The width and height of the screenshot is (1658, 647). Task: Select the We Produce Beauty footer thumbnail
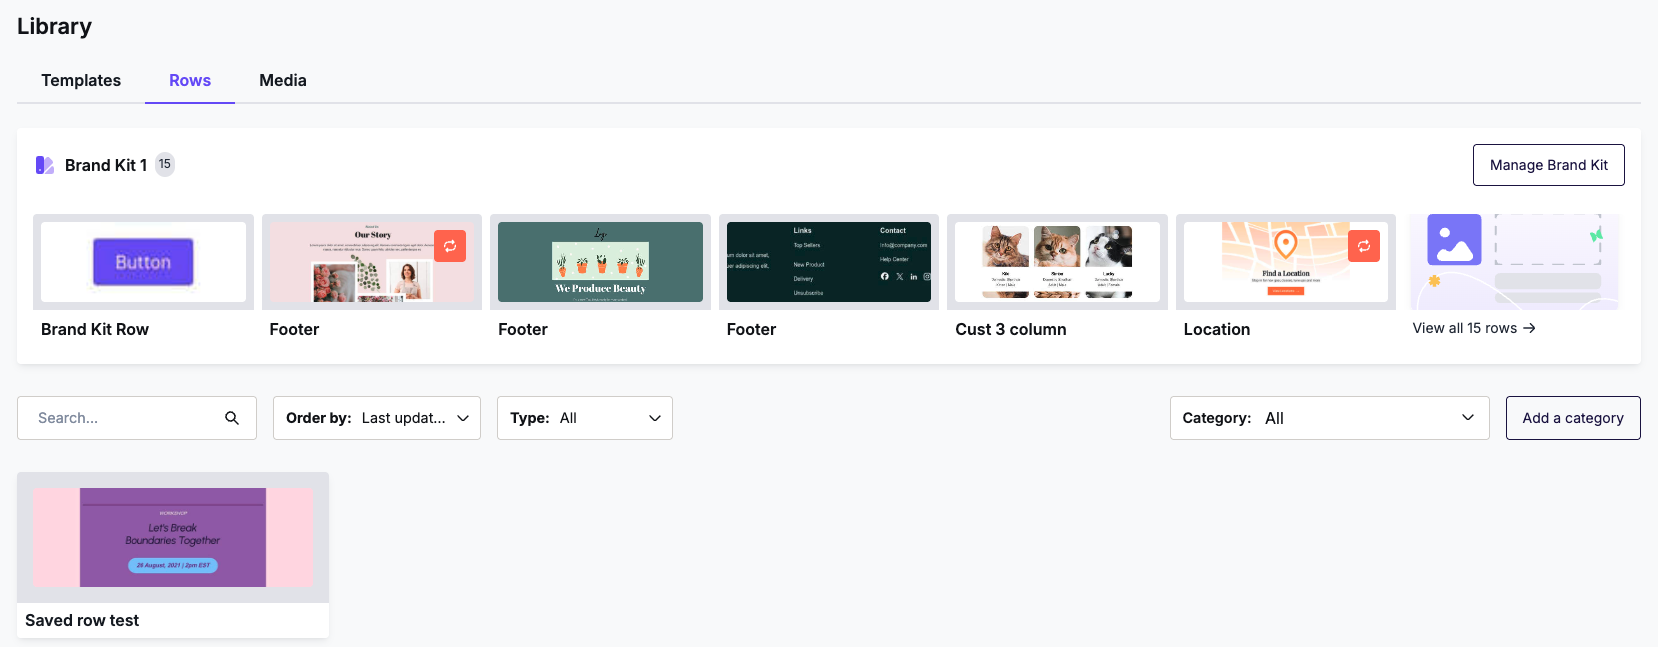pos(600,262)
